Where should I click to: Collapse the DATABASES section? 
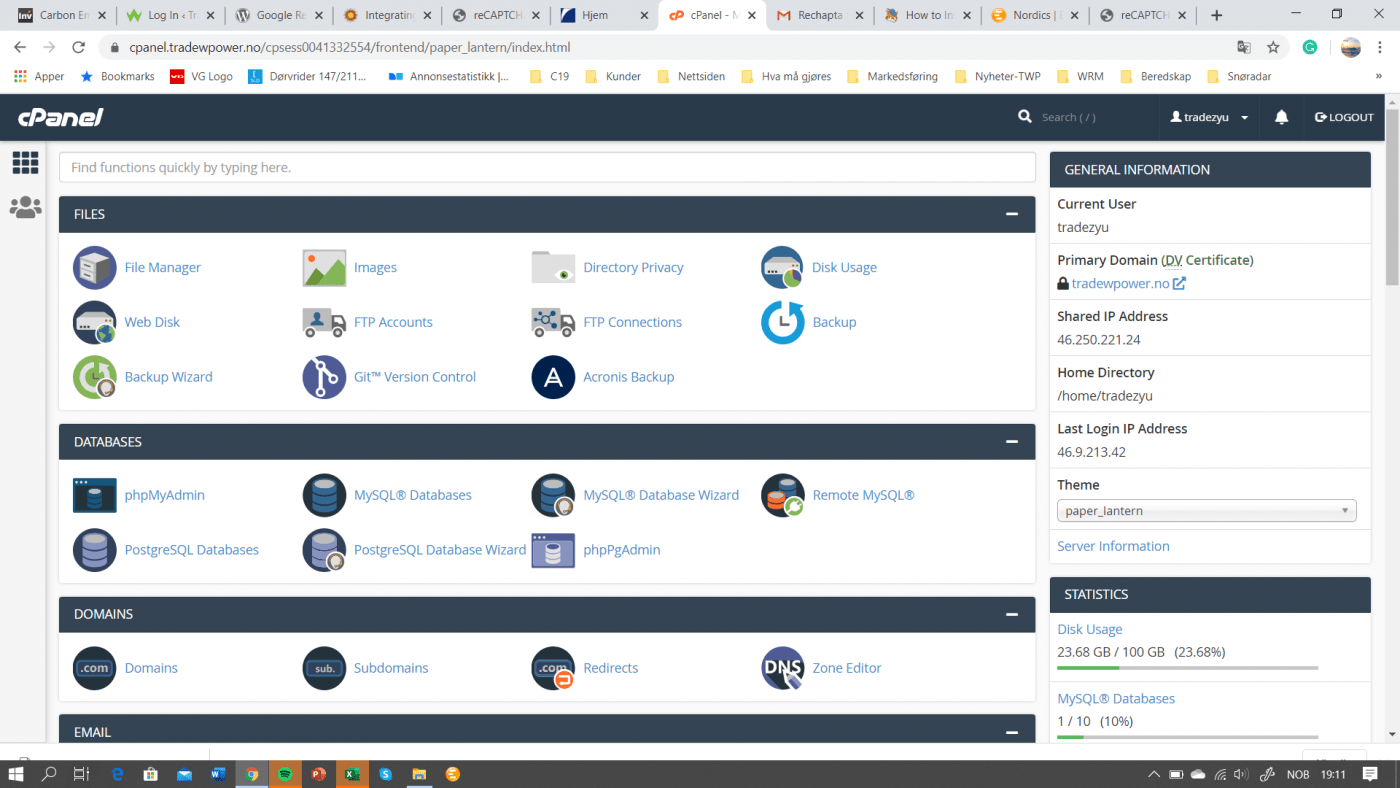click(1012, 442)
